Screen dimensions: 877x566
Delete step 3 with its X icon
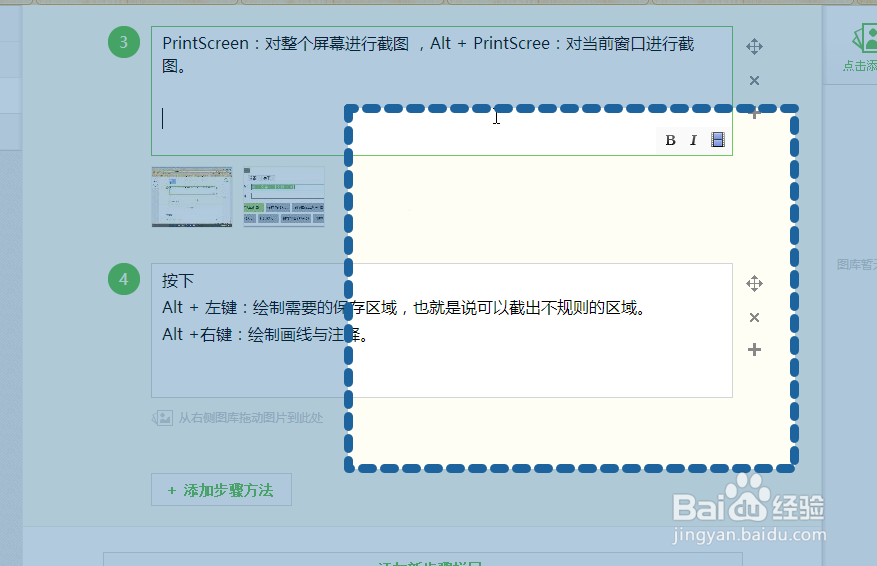[x=754, y=81]
